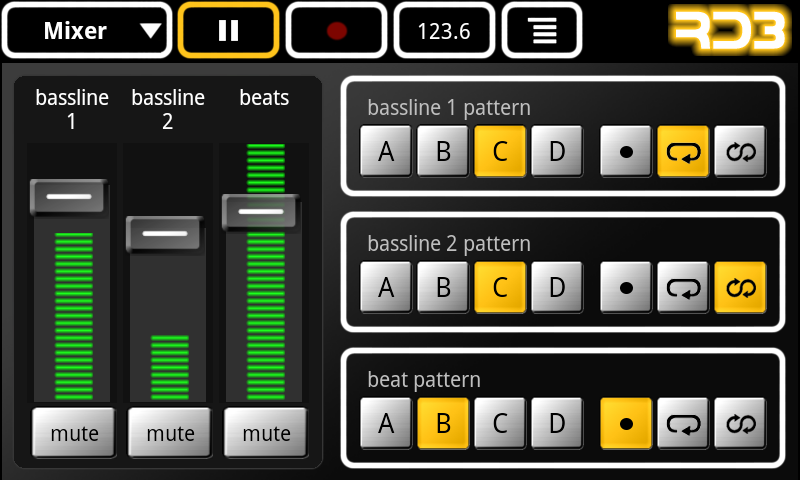Screen dimensions: 800x480
Task: Click the bassline 1 volume fader handle
Action: pos(68,196)
